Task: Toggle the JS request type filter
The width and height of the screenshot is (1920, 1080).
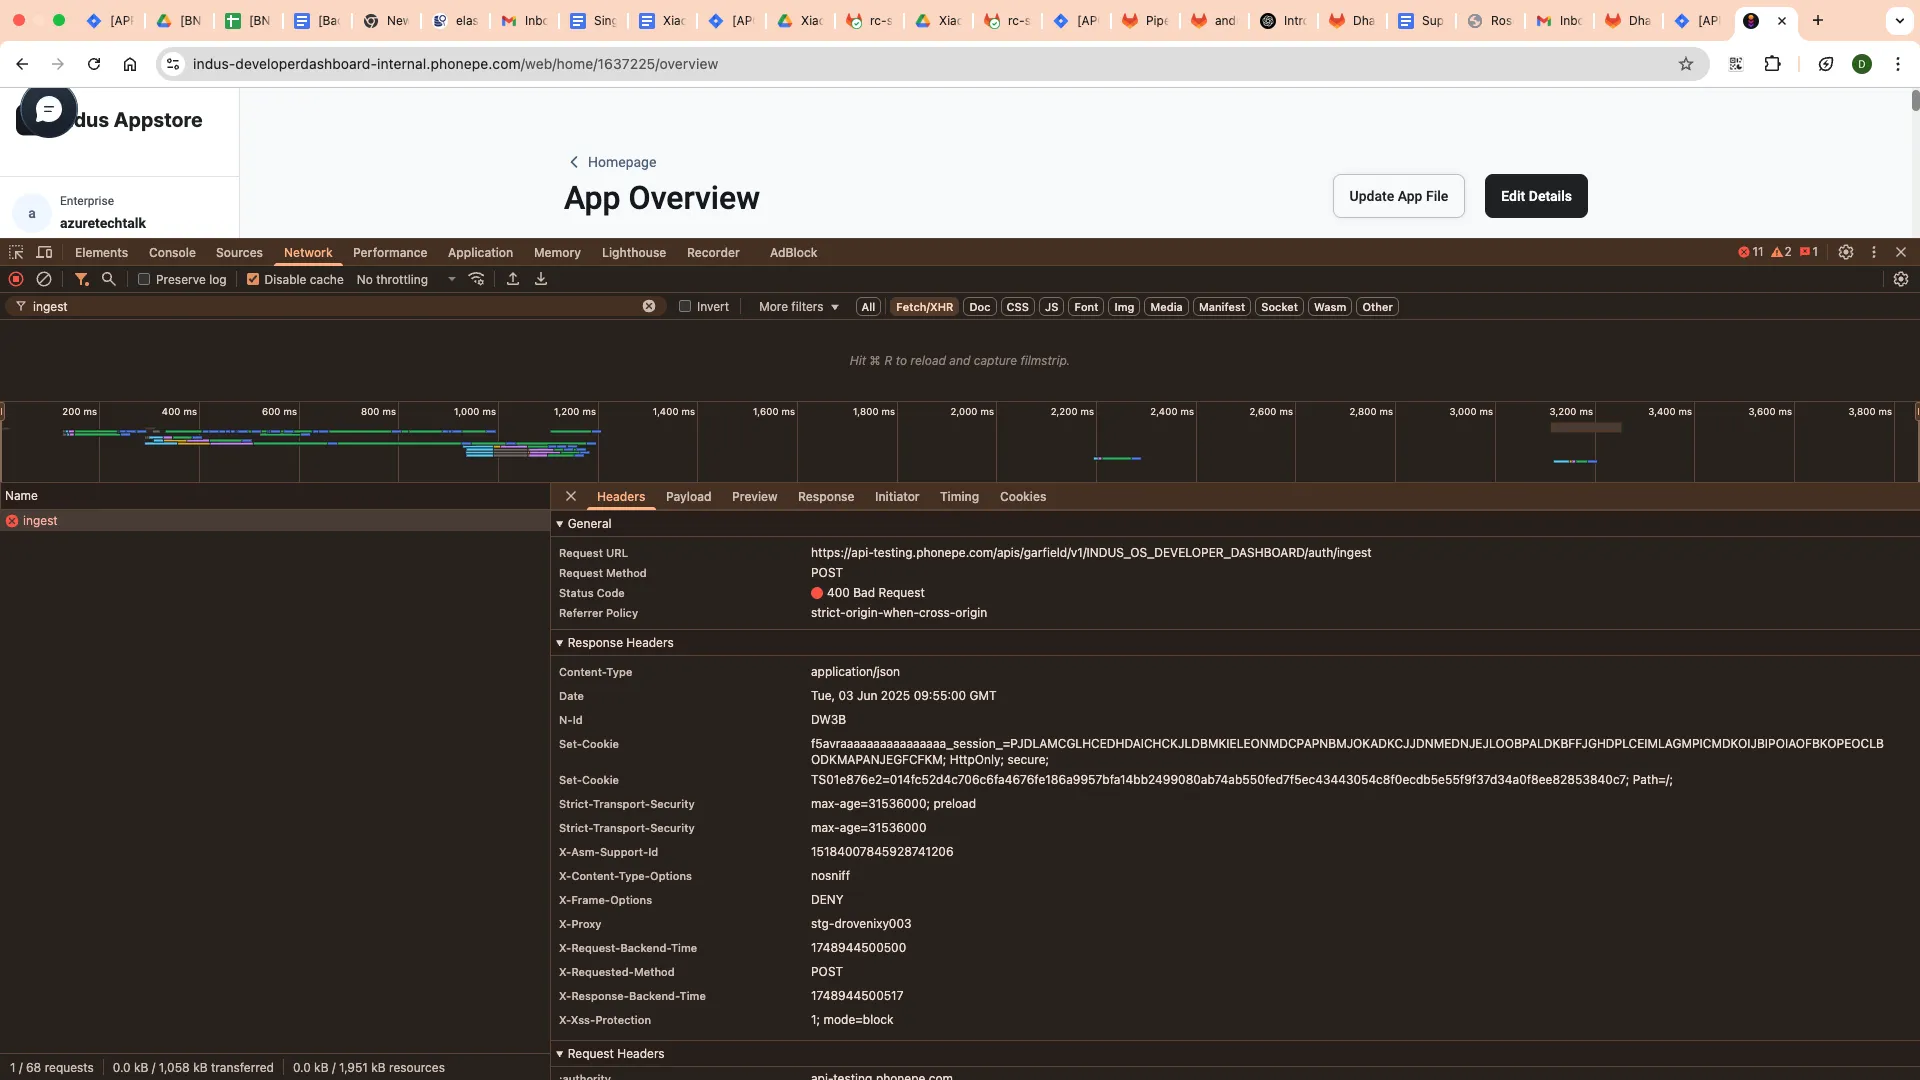Action: point(1051,307)
